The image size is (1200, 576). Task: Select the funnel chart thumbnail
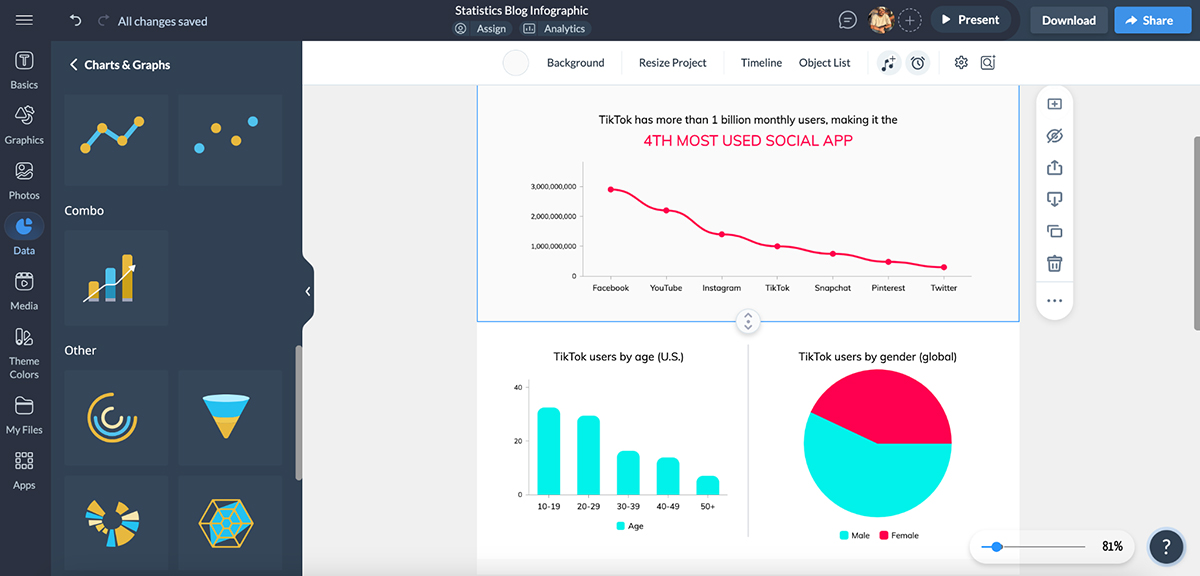click(x=230, y=416)
